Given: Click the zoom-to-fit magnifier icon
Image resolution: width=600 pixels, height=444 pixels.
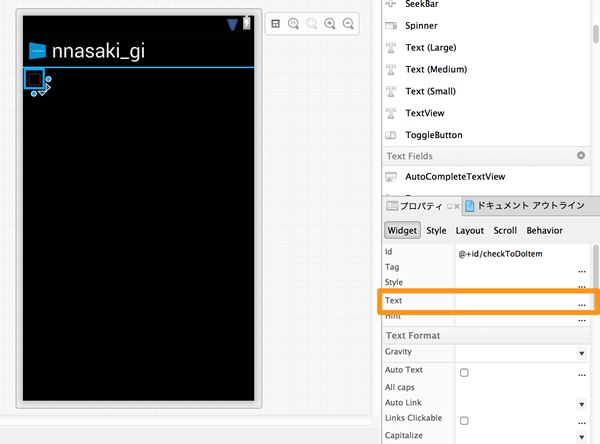Looking at the screenshot, I should pyautogui.click(x=312, y=24).
